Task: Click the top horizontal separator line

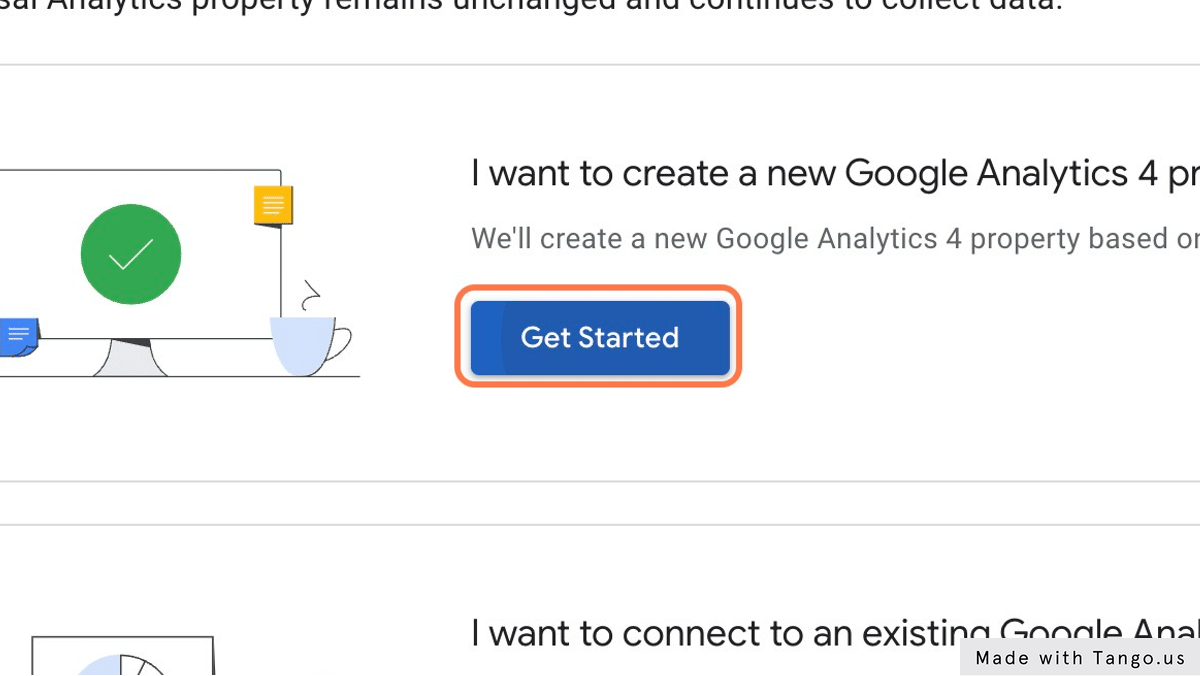Action: (x=600, y=63)
